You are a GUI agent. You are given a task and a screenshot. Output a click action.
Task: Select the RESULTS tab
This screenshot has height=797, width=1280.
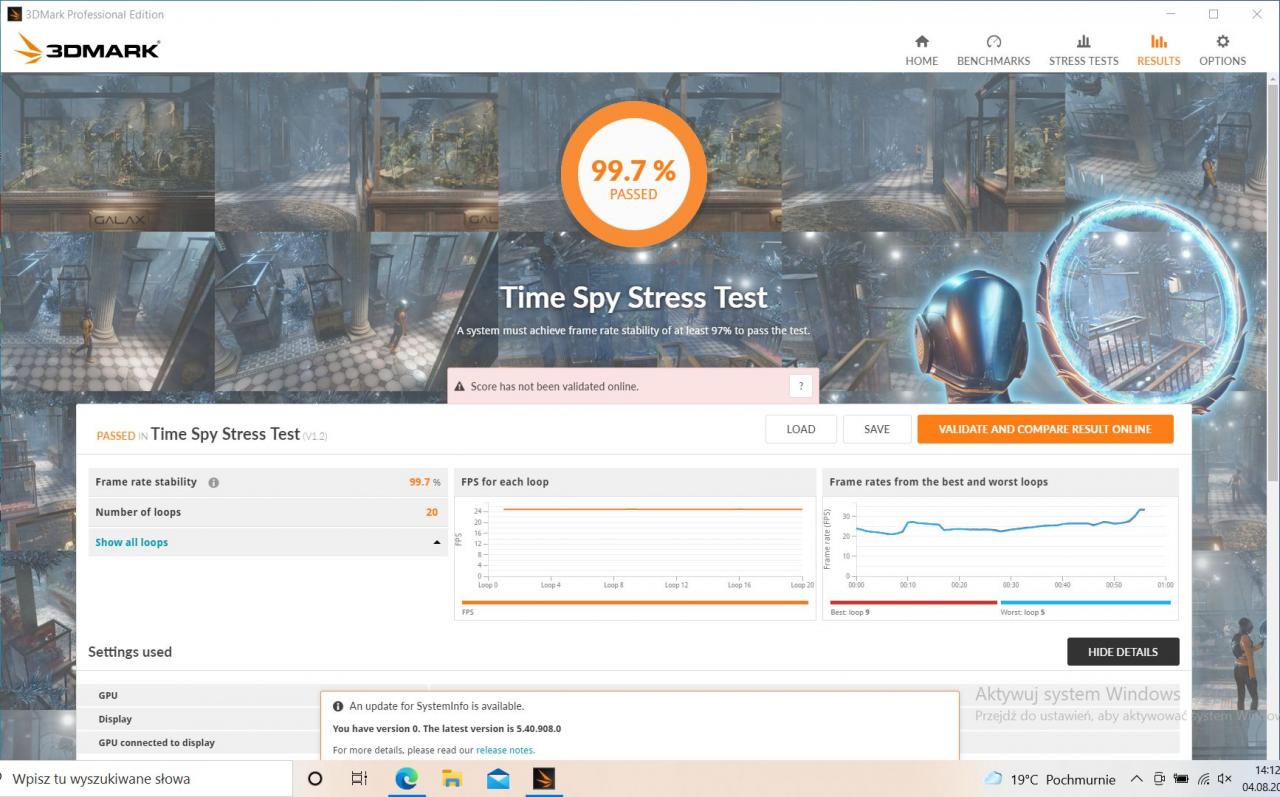(x=1158, y=50)
